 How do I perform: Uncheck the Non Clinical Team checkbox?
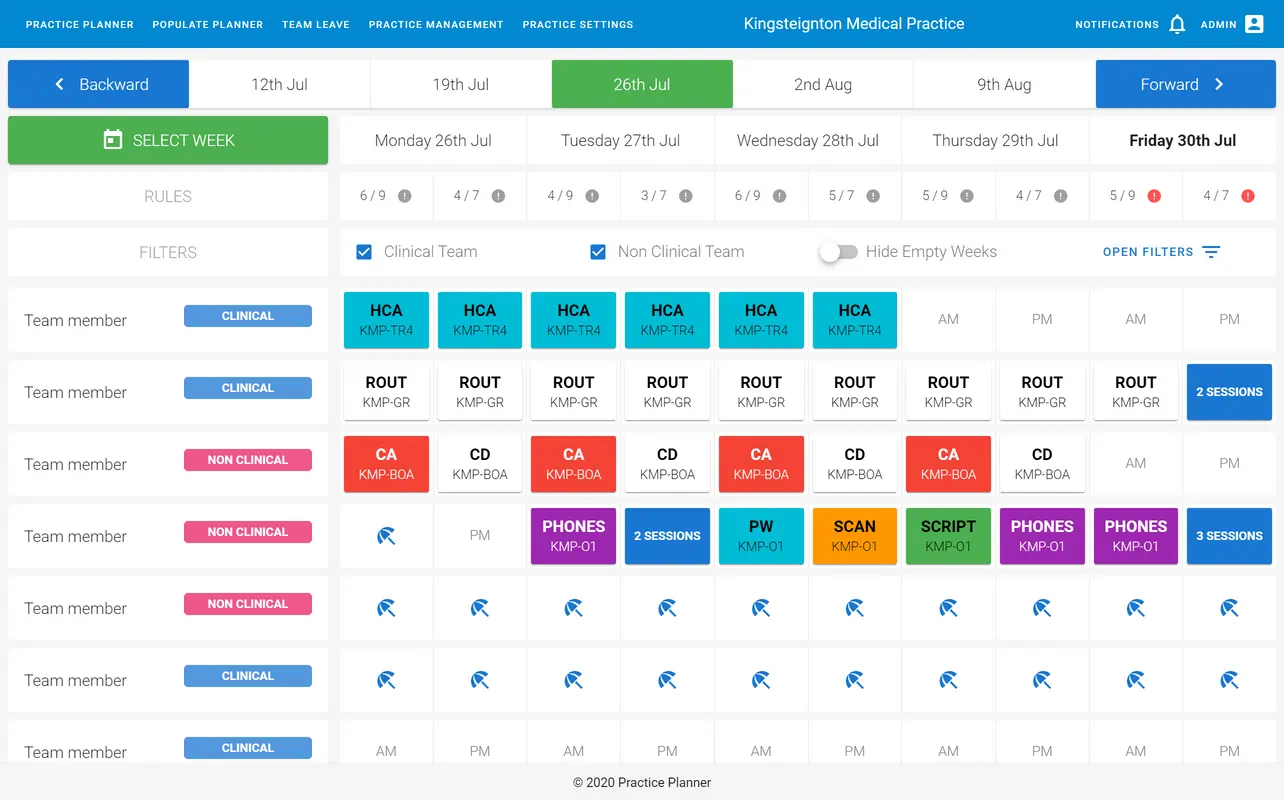(598, 252)
